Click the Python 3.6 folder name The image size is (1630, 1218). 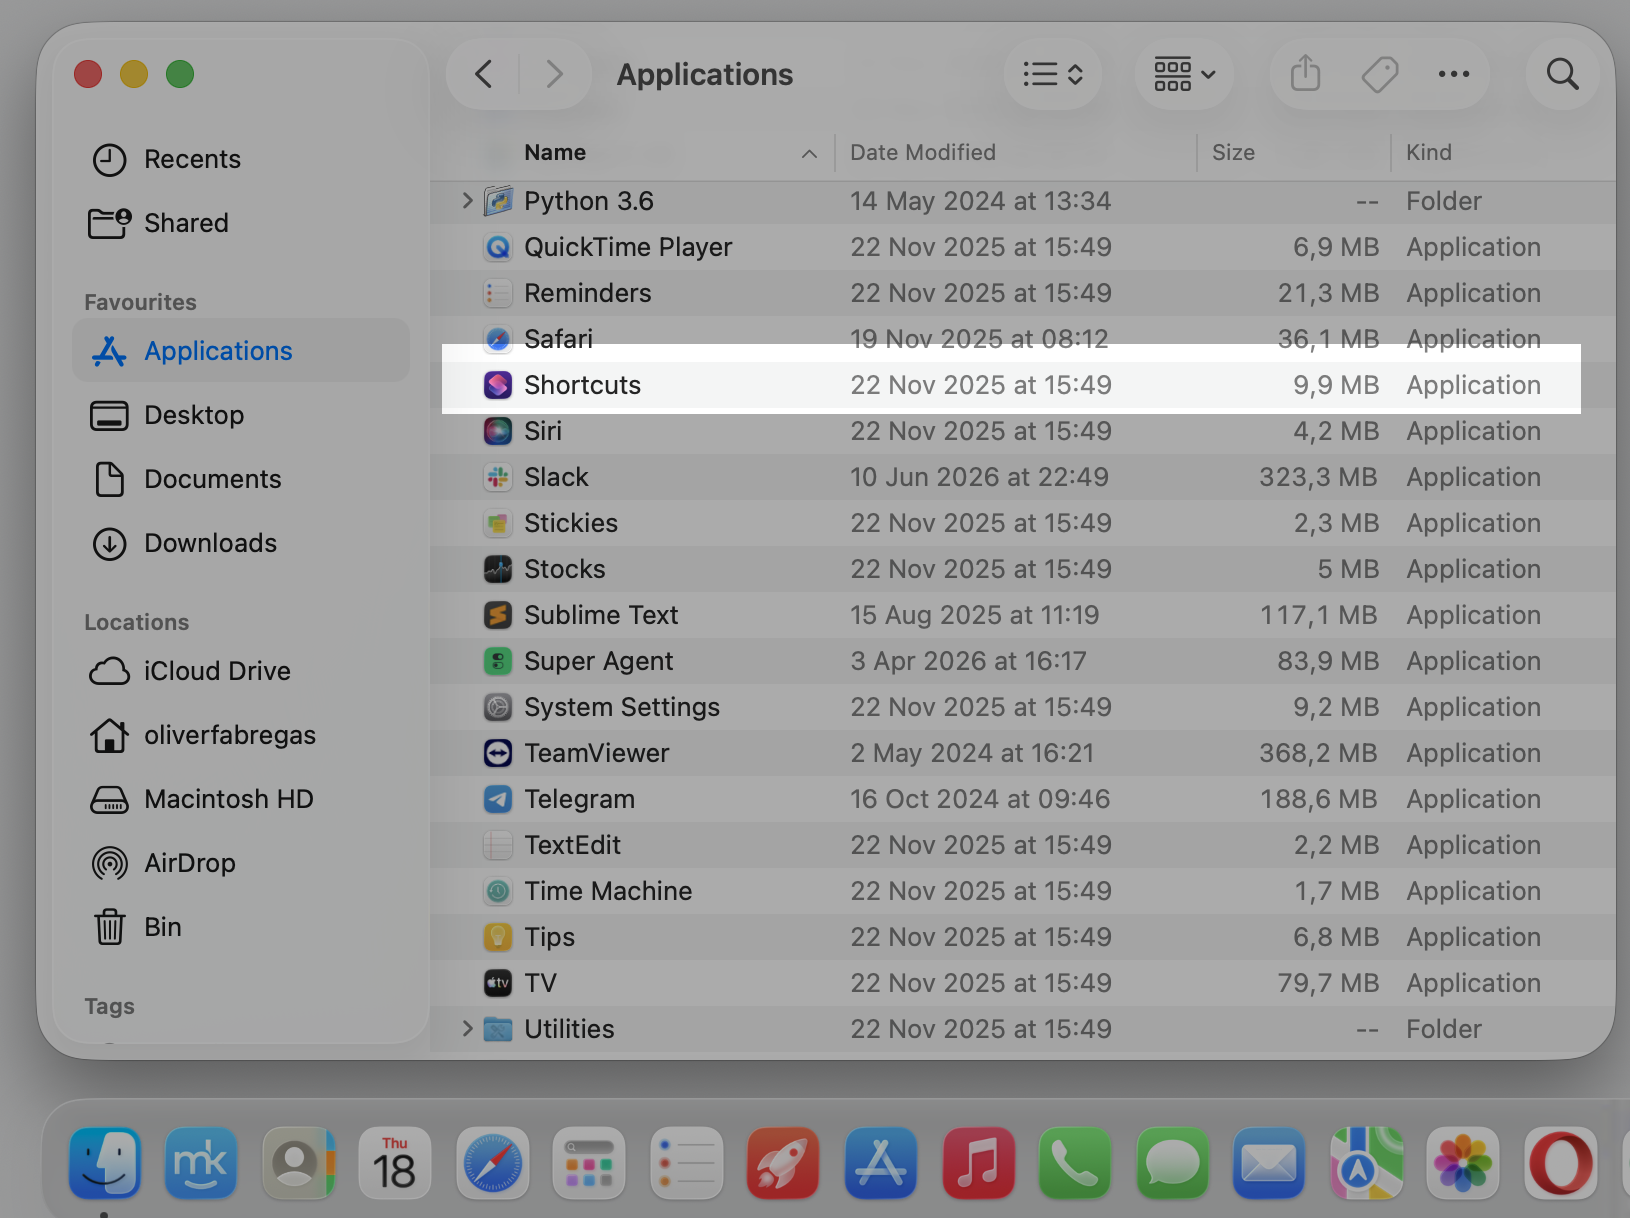point(589,201)
